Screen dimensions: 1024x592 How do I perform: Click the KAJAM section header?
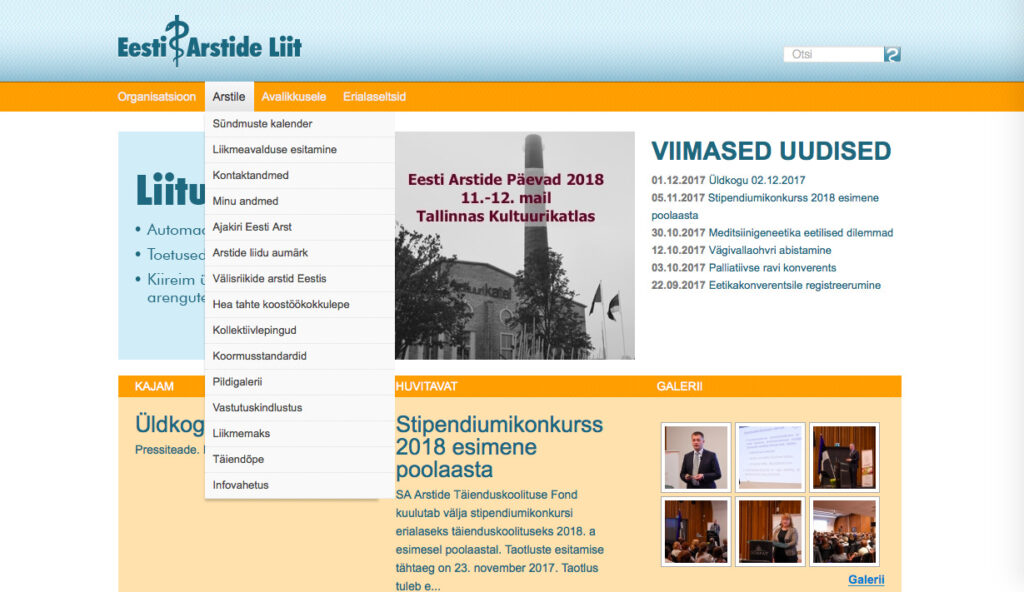154,386
